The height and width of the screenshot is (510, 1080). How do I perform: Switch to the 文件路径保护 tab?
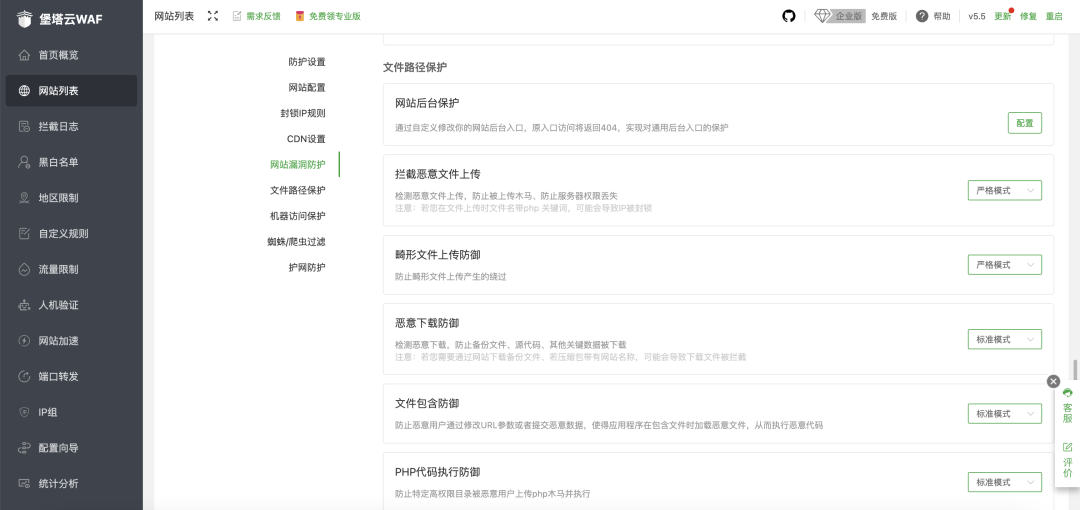(297, 190)
